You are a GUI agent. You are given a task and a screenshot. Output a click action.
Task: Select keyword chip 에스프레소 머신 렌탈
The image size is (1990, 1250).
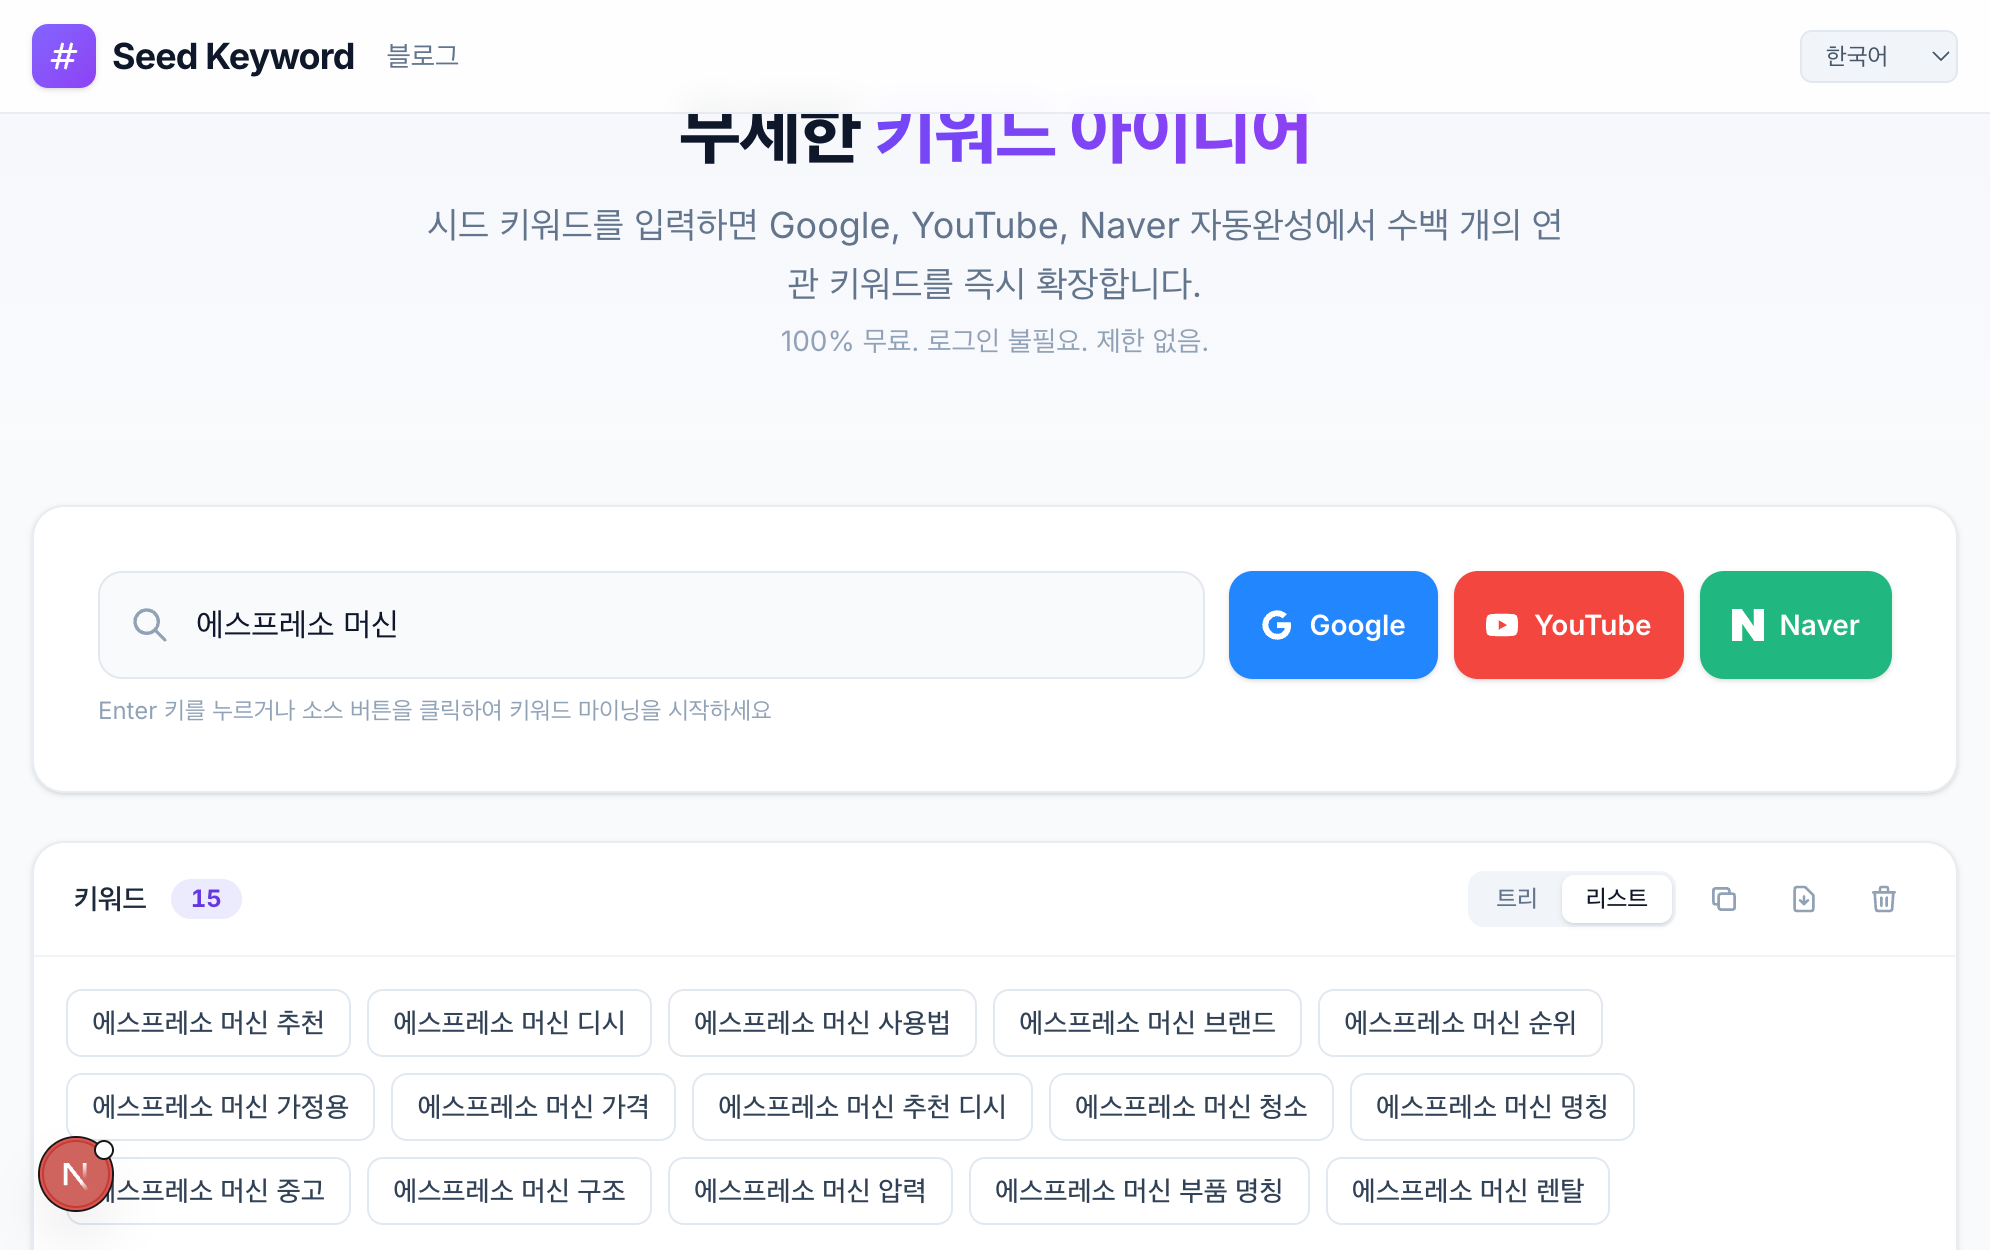click(1468, 1191)
